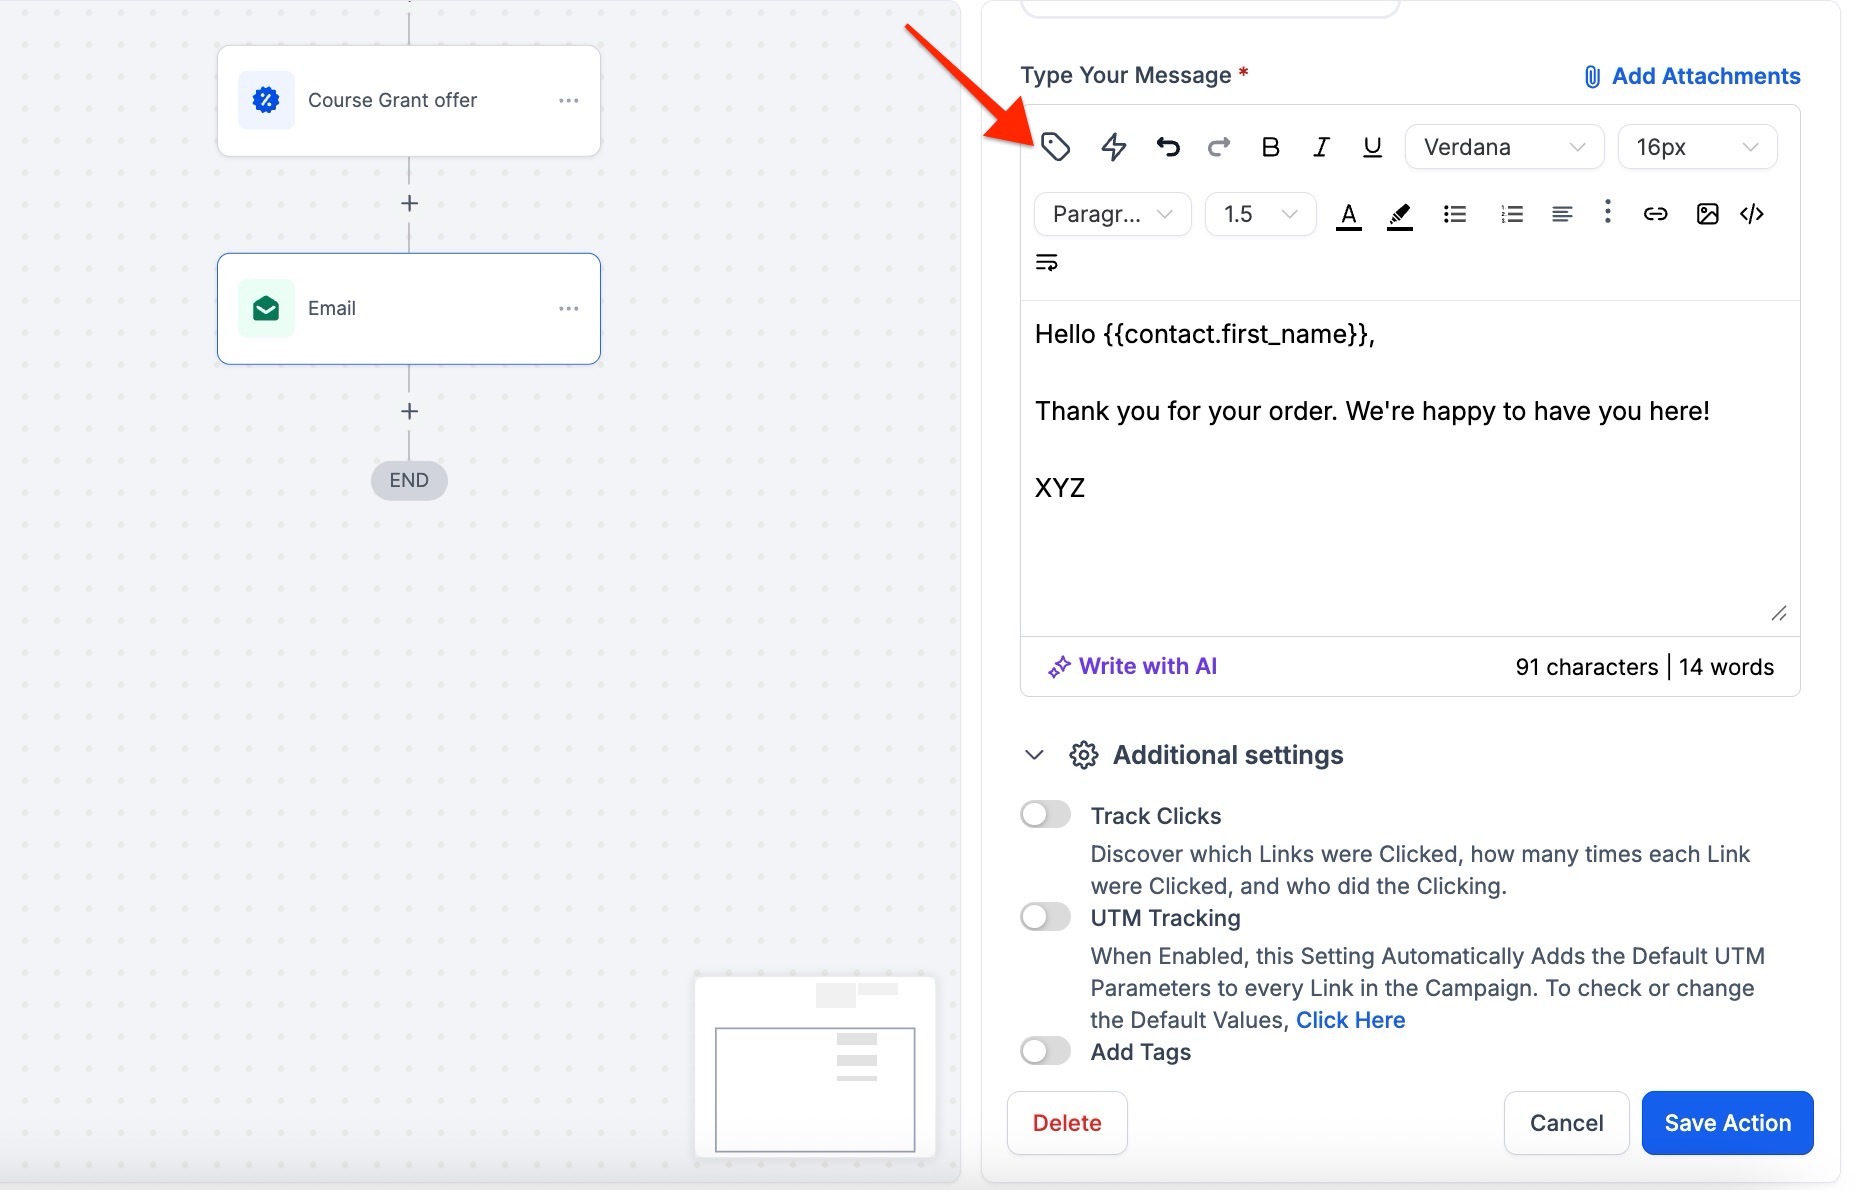The width and height of the screenshot is (1858, 1190).
Task: Undo the last edit in message editor
Action: pyautogui.click(x=1167, y=147)
